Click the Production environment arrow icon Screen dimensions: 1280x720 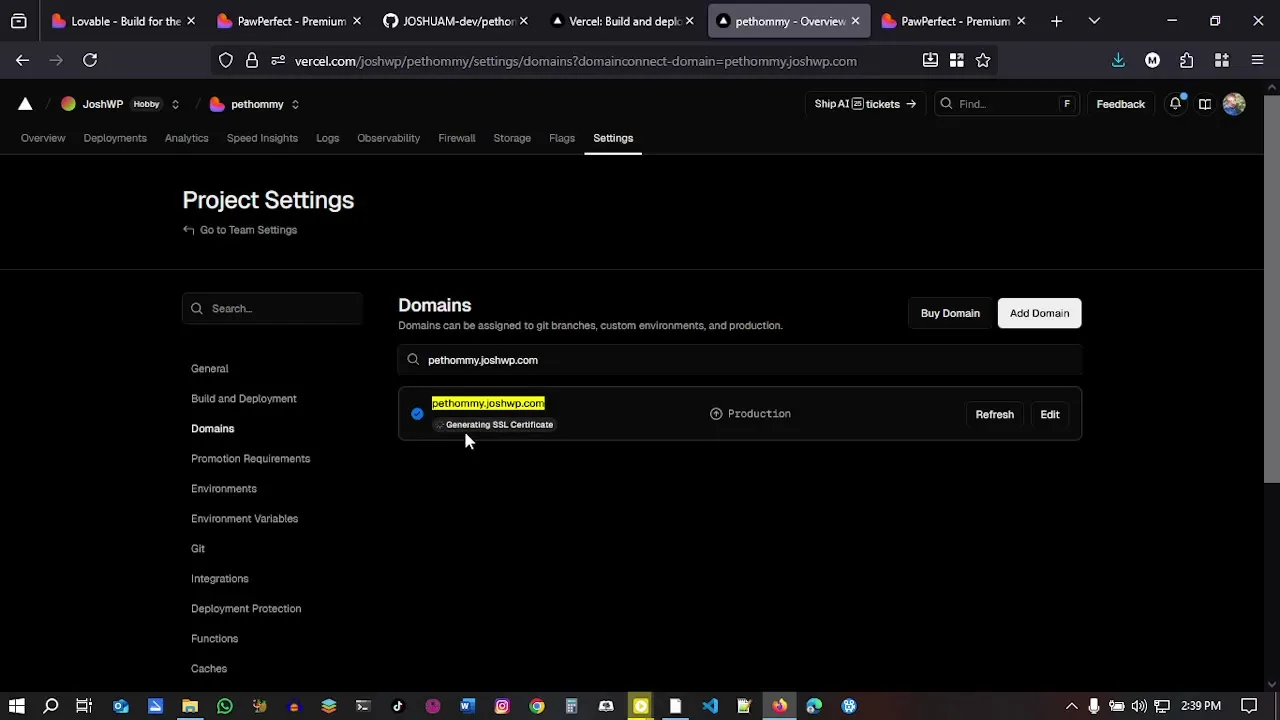click(716, 414)
